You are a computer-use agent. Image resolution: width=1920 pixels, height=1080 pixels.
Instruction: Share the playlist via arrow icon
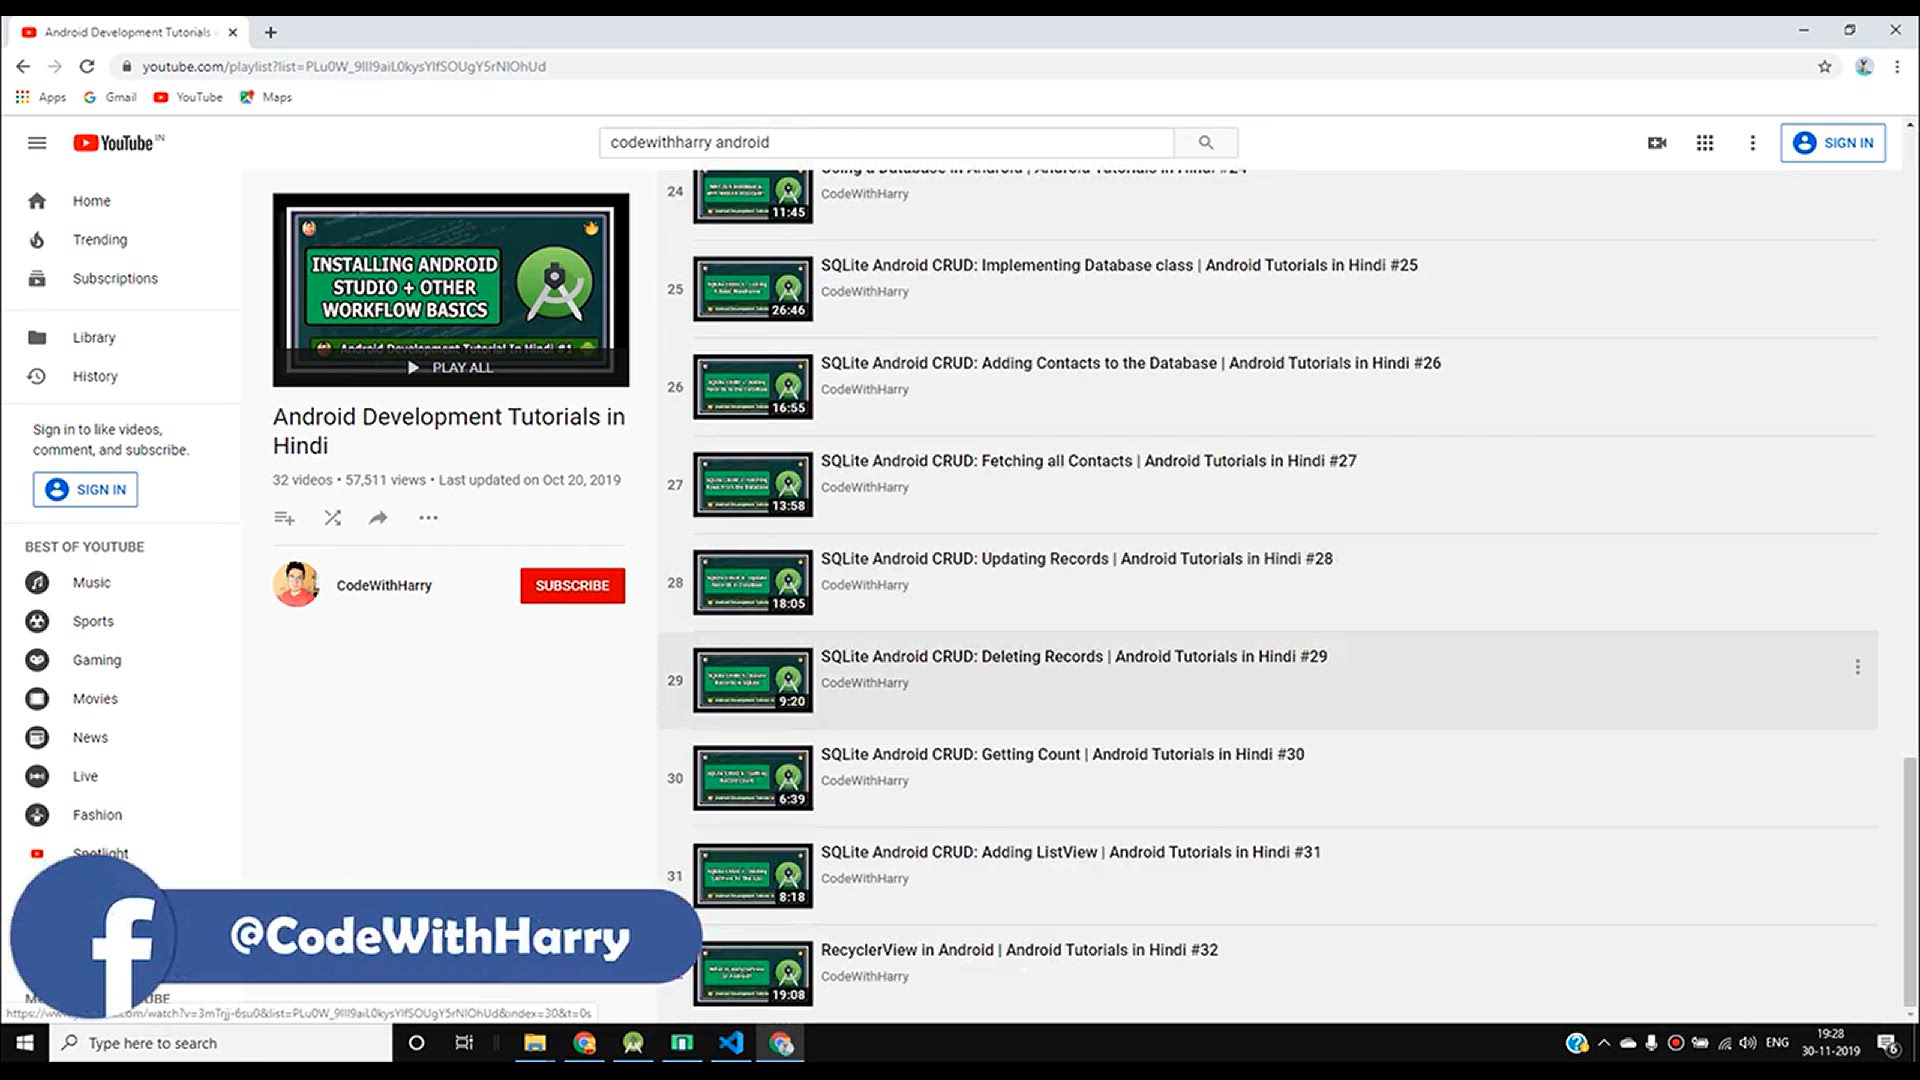(x=378, y=518)
